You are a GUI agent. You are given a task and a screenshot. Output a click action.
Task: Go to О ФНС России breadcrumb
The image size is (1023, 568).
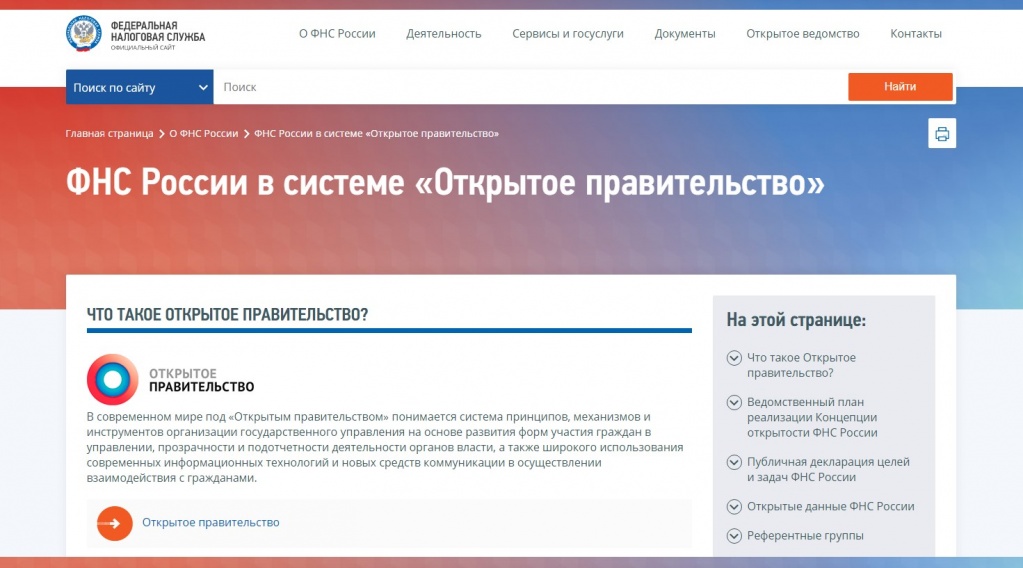[204, 133]
